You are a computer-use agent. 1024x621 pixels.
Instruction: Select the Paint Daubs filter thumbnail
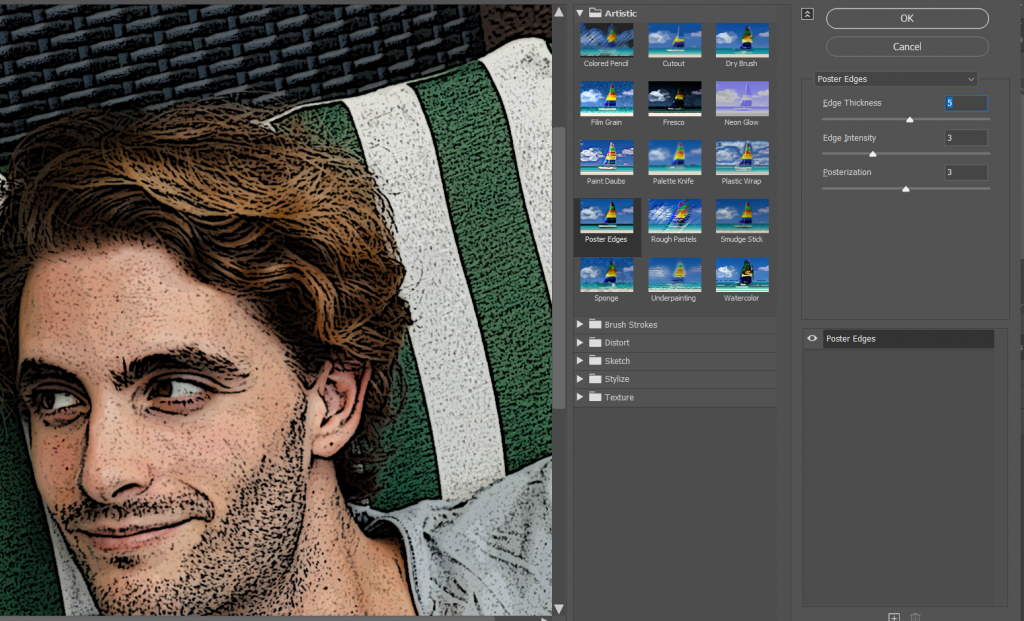tap(606, 157)
